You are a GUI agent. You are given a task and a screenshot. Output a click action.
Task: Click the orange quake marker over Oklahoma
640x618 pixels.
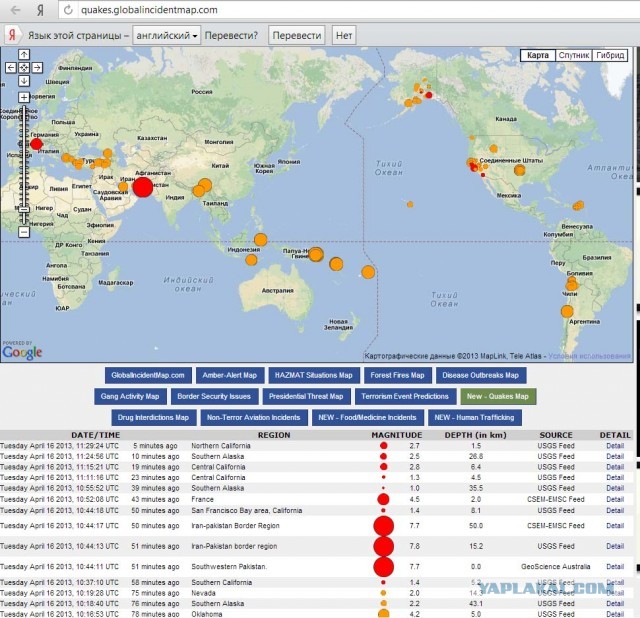click(519, 170)
